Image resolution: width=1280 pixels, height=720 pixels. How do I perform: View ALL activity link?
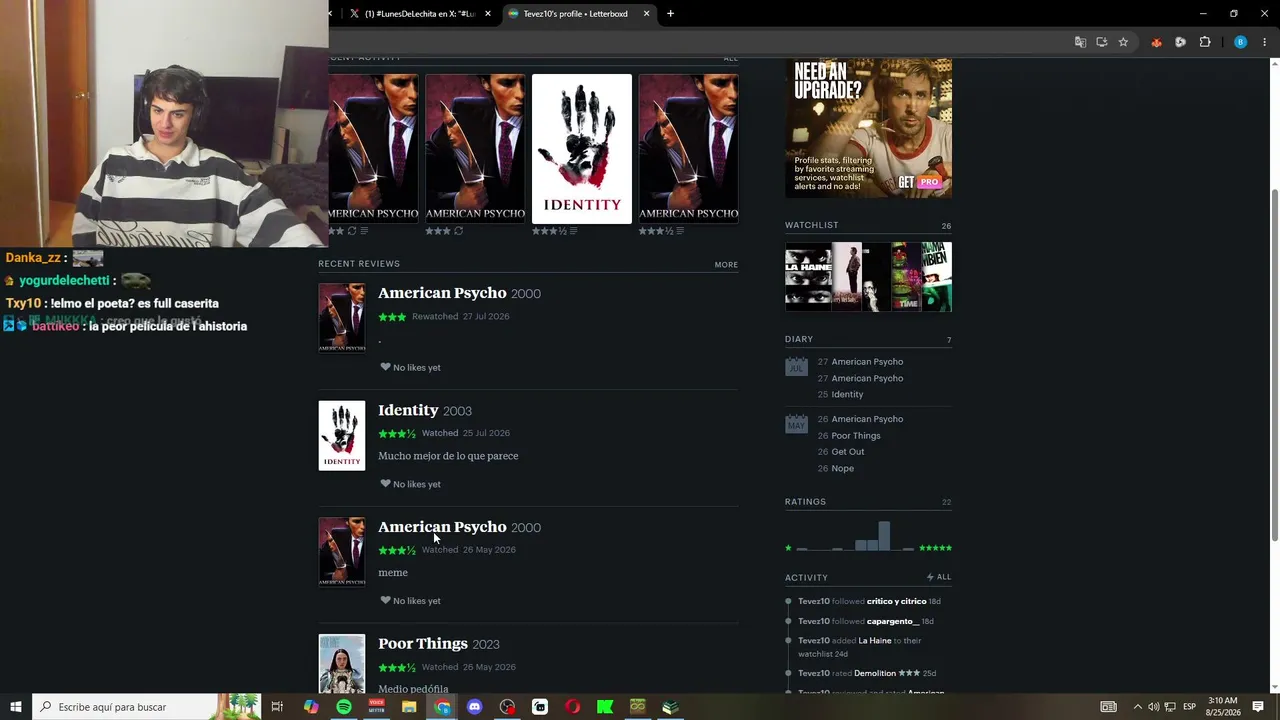[x=944, y=577]
